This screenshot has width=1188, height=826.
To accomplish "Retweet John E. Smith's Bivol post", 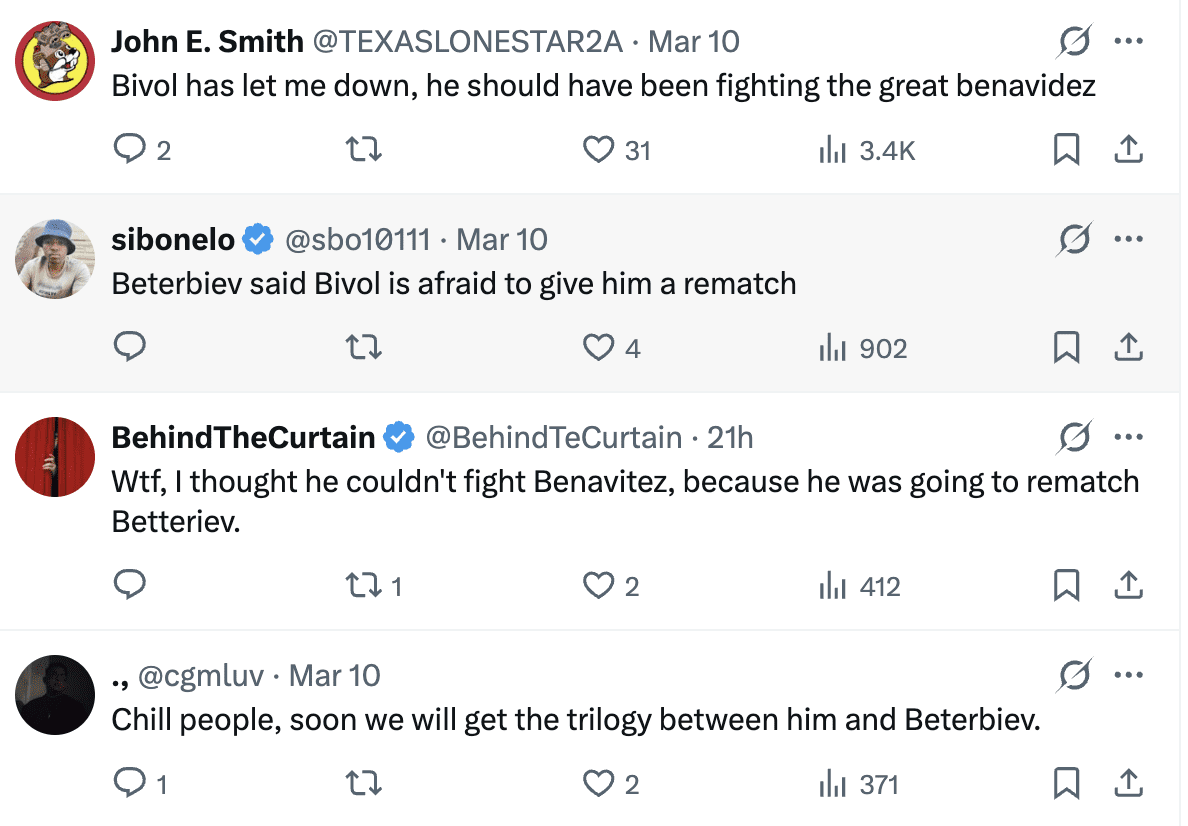I will pyautogui.click(x=363, y=150).
